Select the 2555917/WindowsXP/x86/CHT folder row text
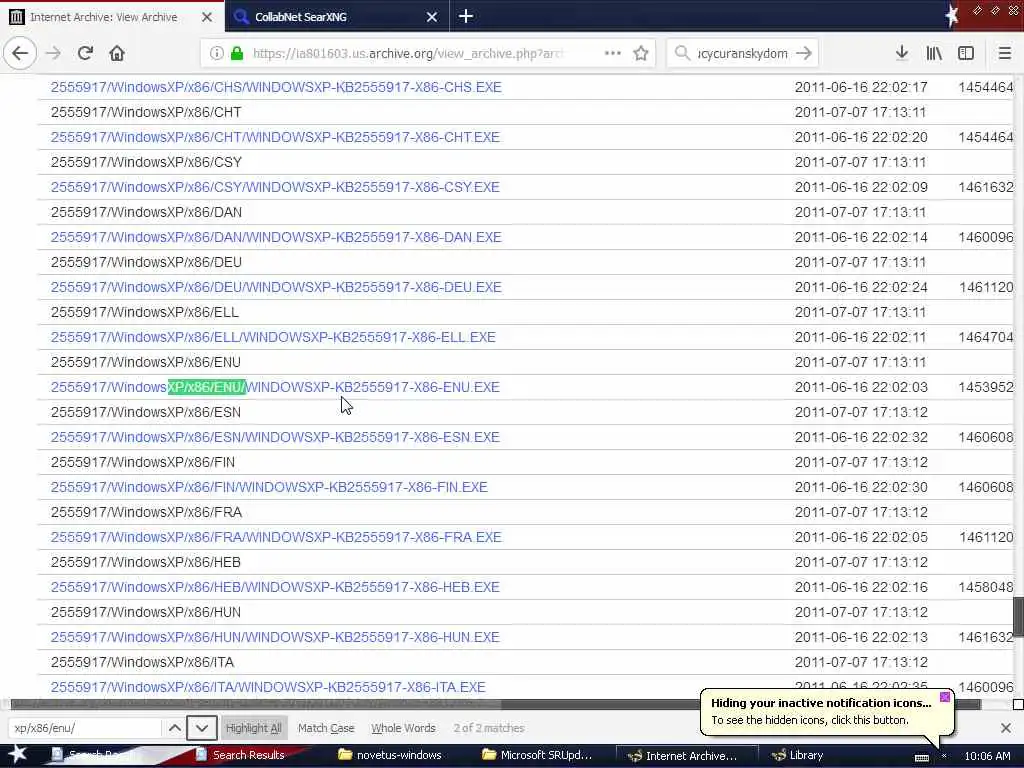 click(x=146, y=112)
